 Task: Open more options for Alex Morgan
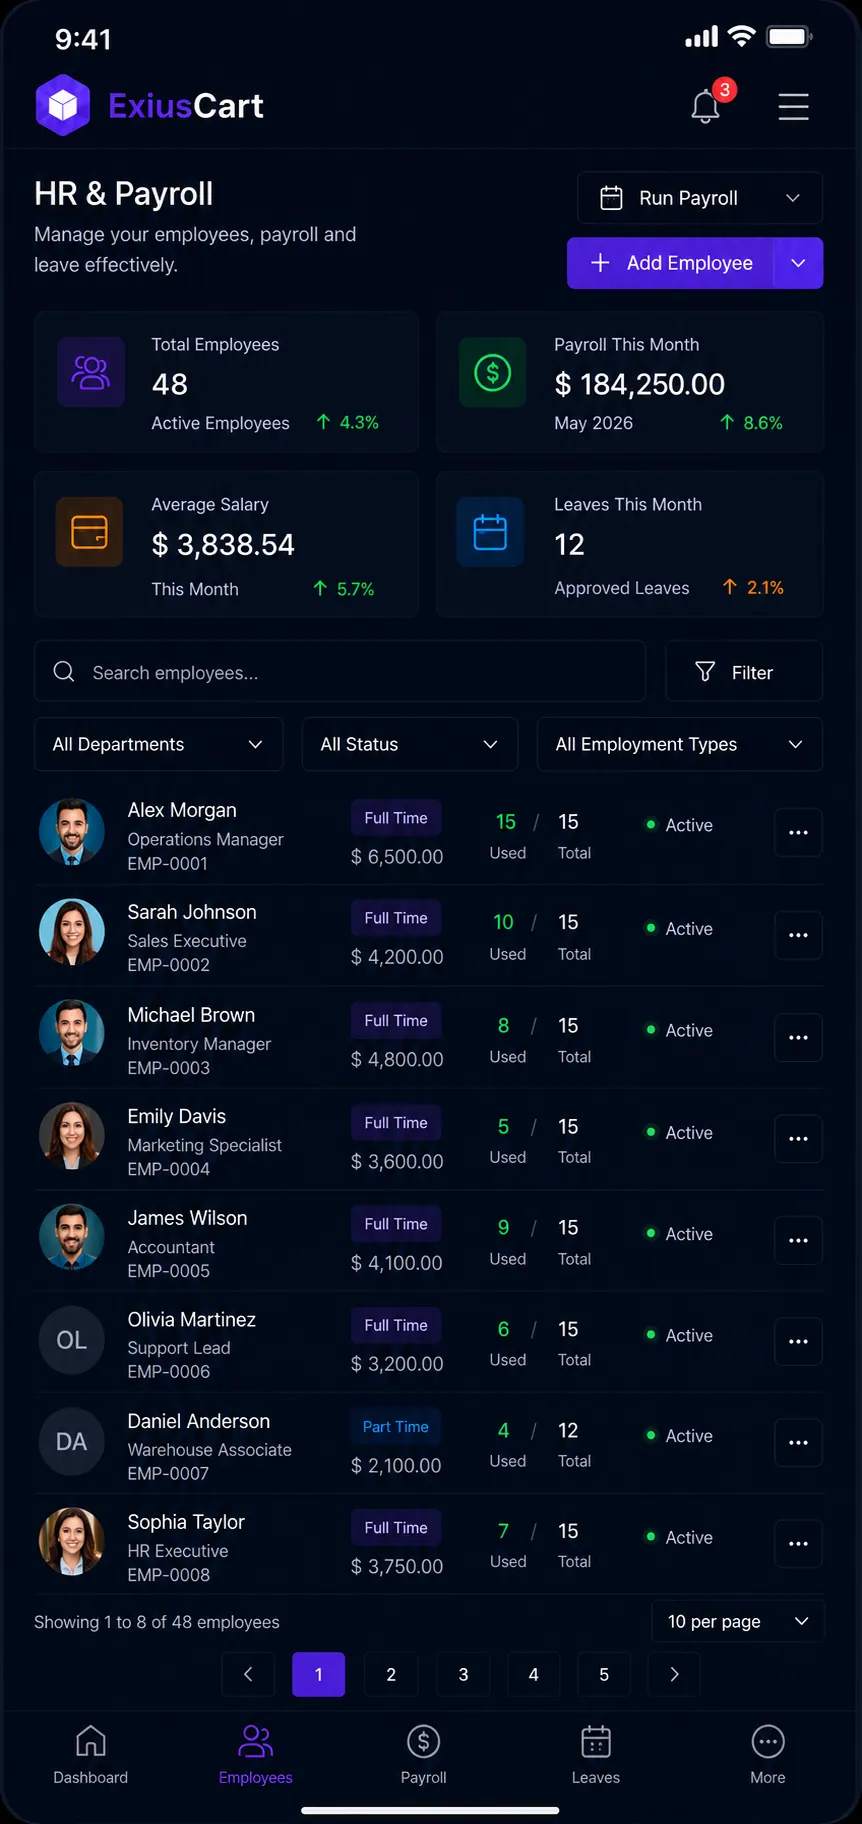(x=798, y=832)
